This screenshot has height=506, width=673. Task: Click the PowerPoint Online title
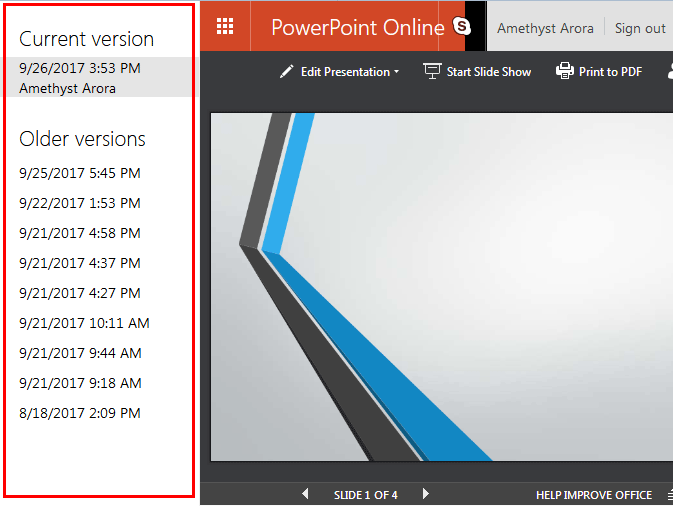tap(357, 27)
